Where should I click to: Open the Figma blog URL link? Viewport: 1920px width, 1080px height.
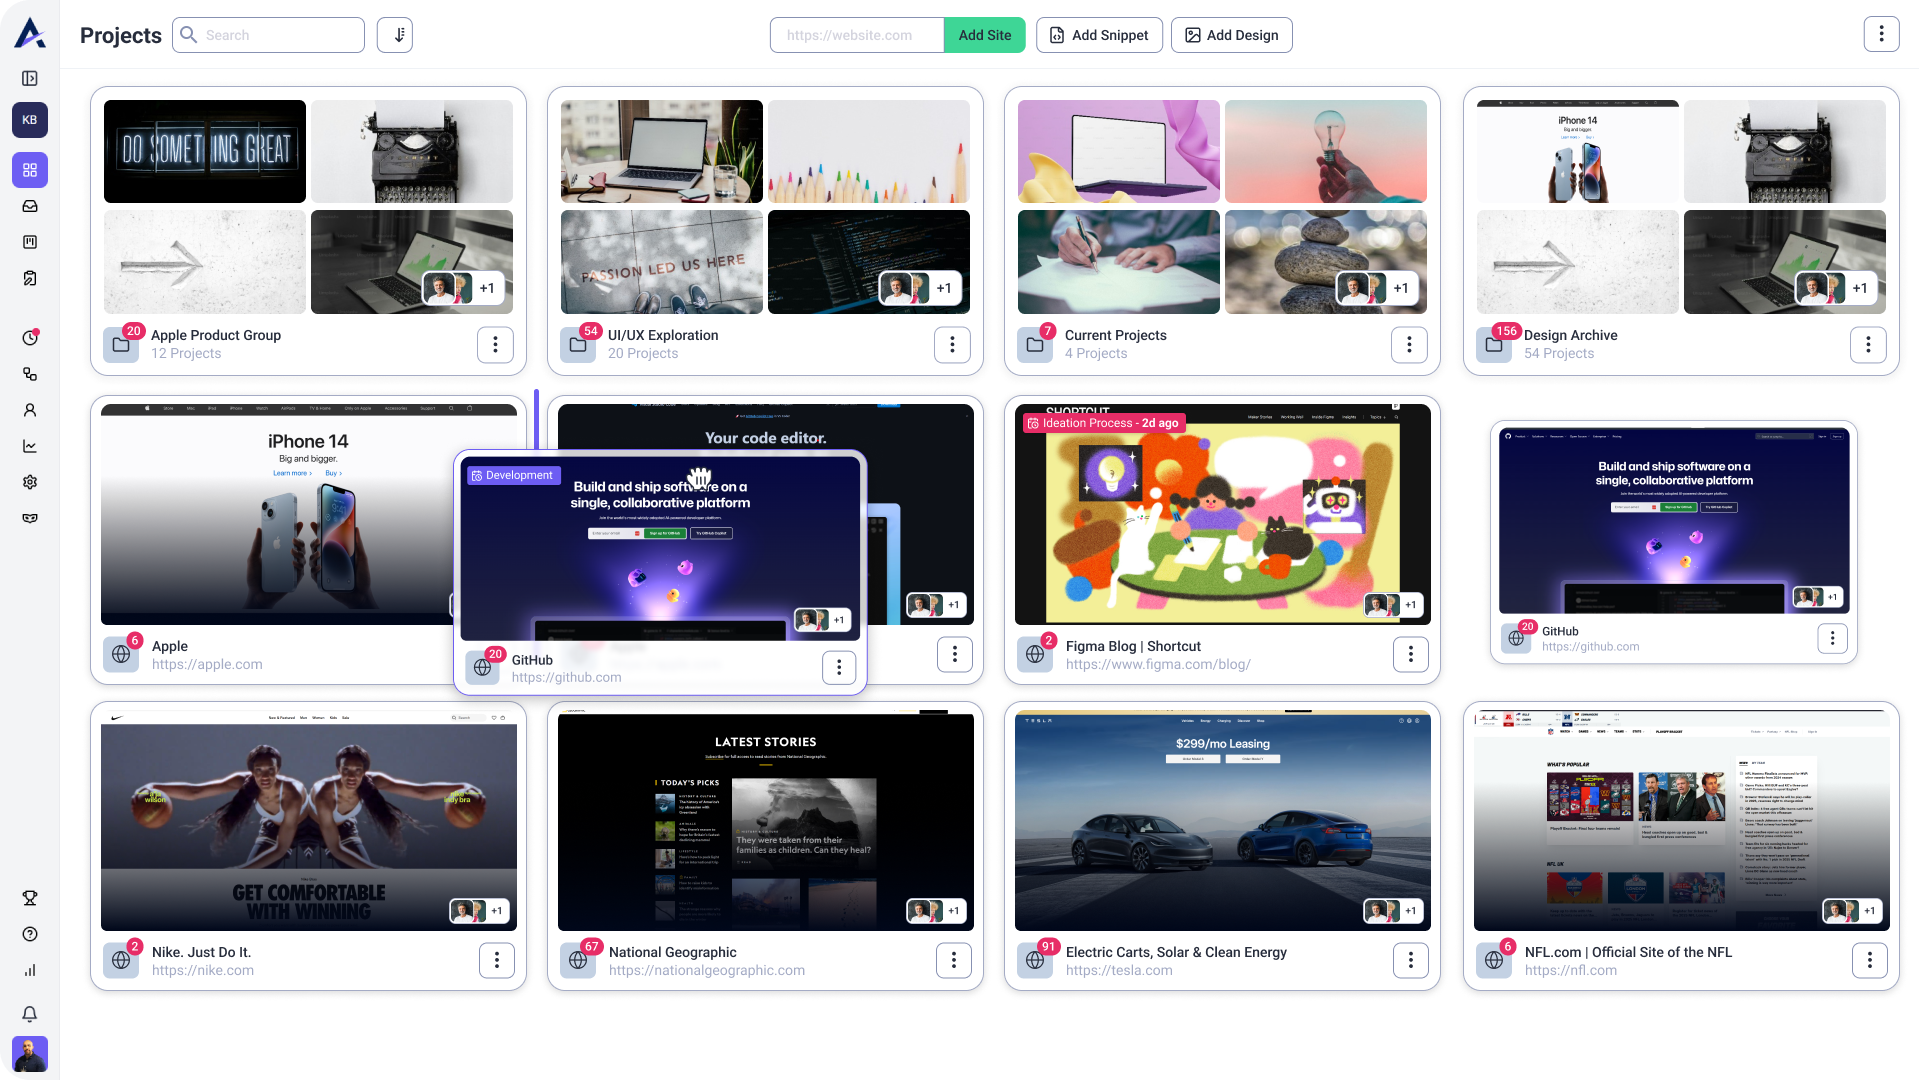pyautogui.click(x=1158, y=664)
